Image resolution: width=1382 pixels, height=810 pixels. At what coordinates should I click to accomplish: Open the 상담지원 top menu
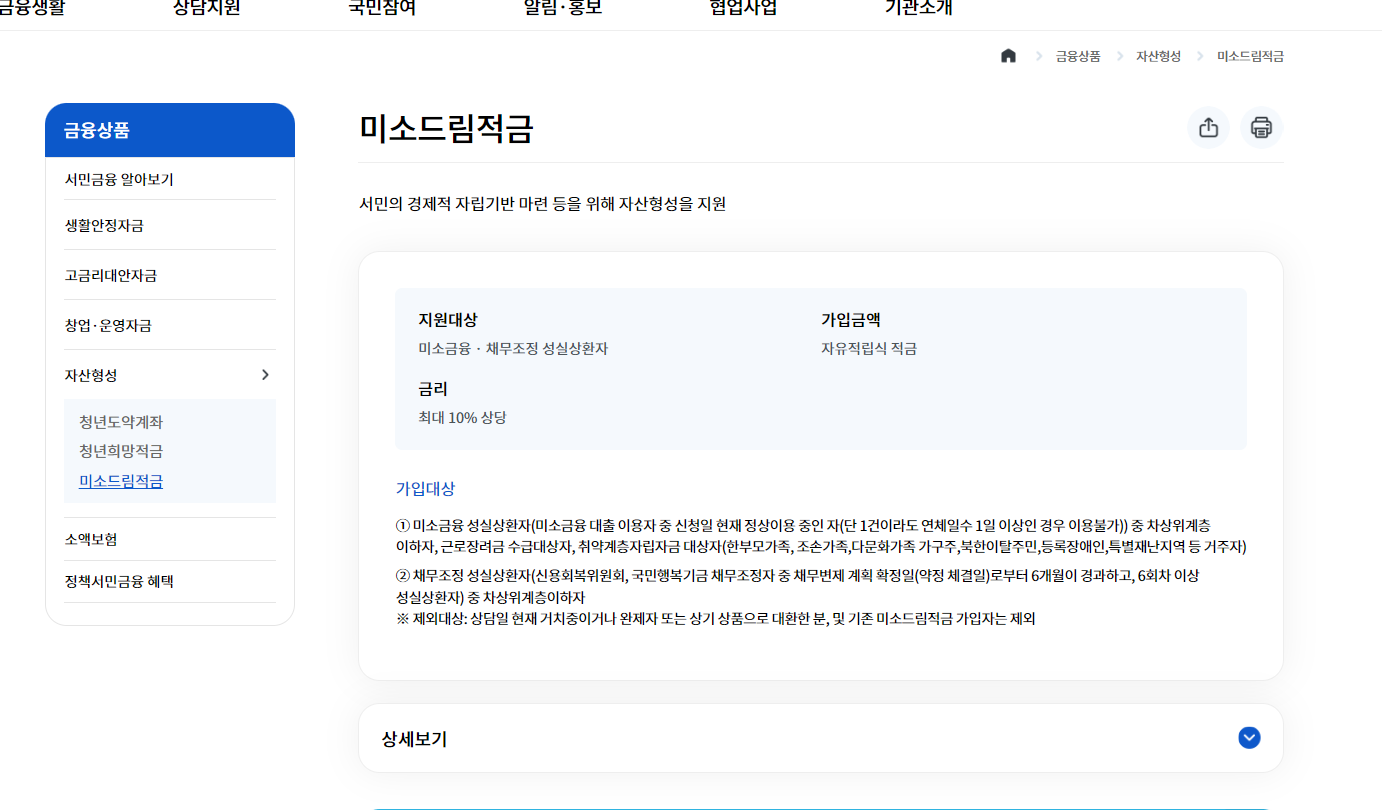(207, 8)
